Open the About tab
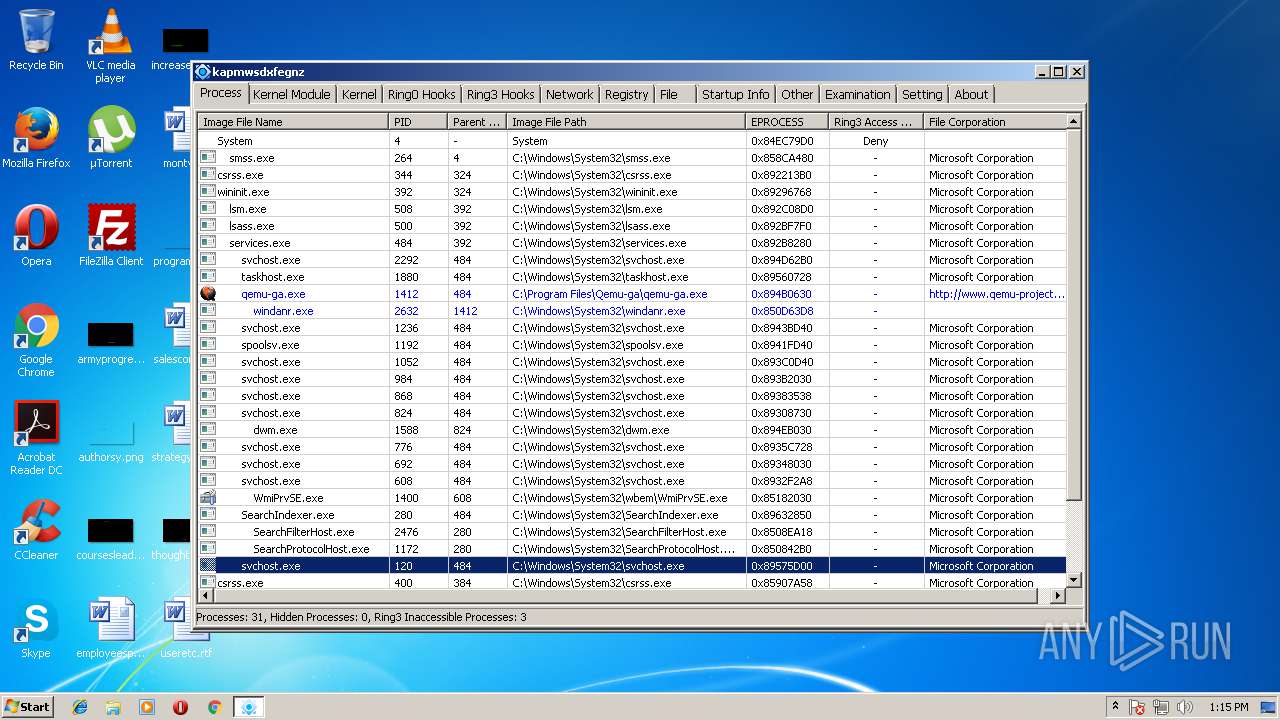This screenshot has width=1280, height=720. [x=971, y=94]
